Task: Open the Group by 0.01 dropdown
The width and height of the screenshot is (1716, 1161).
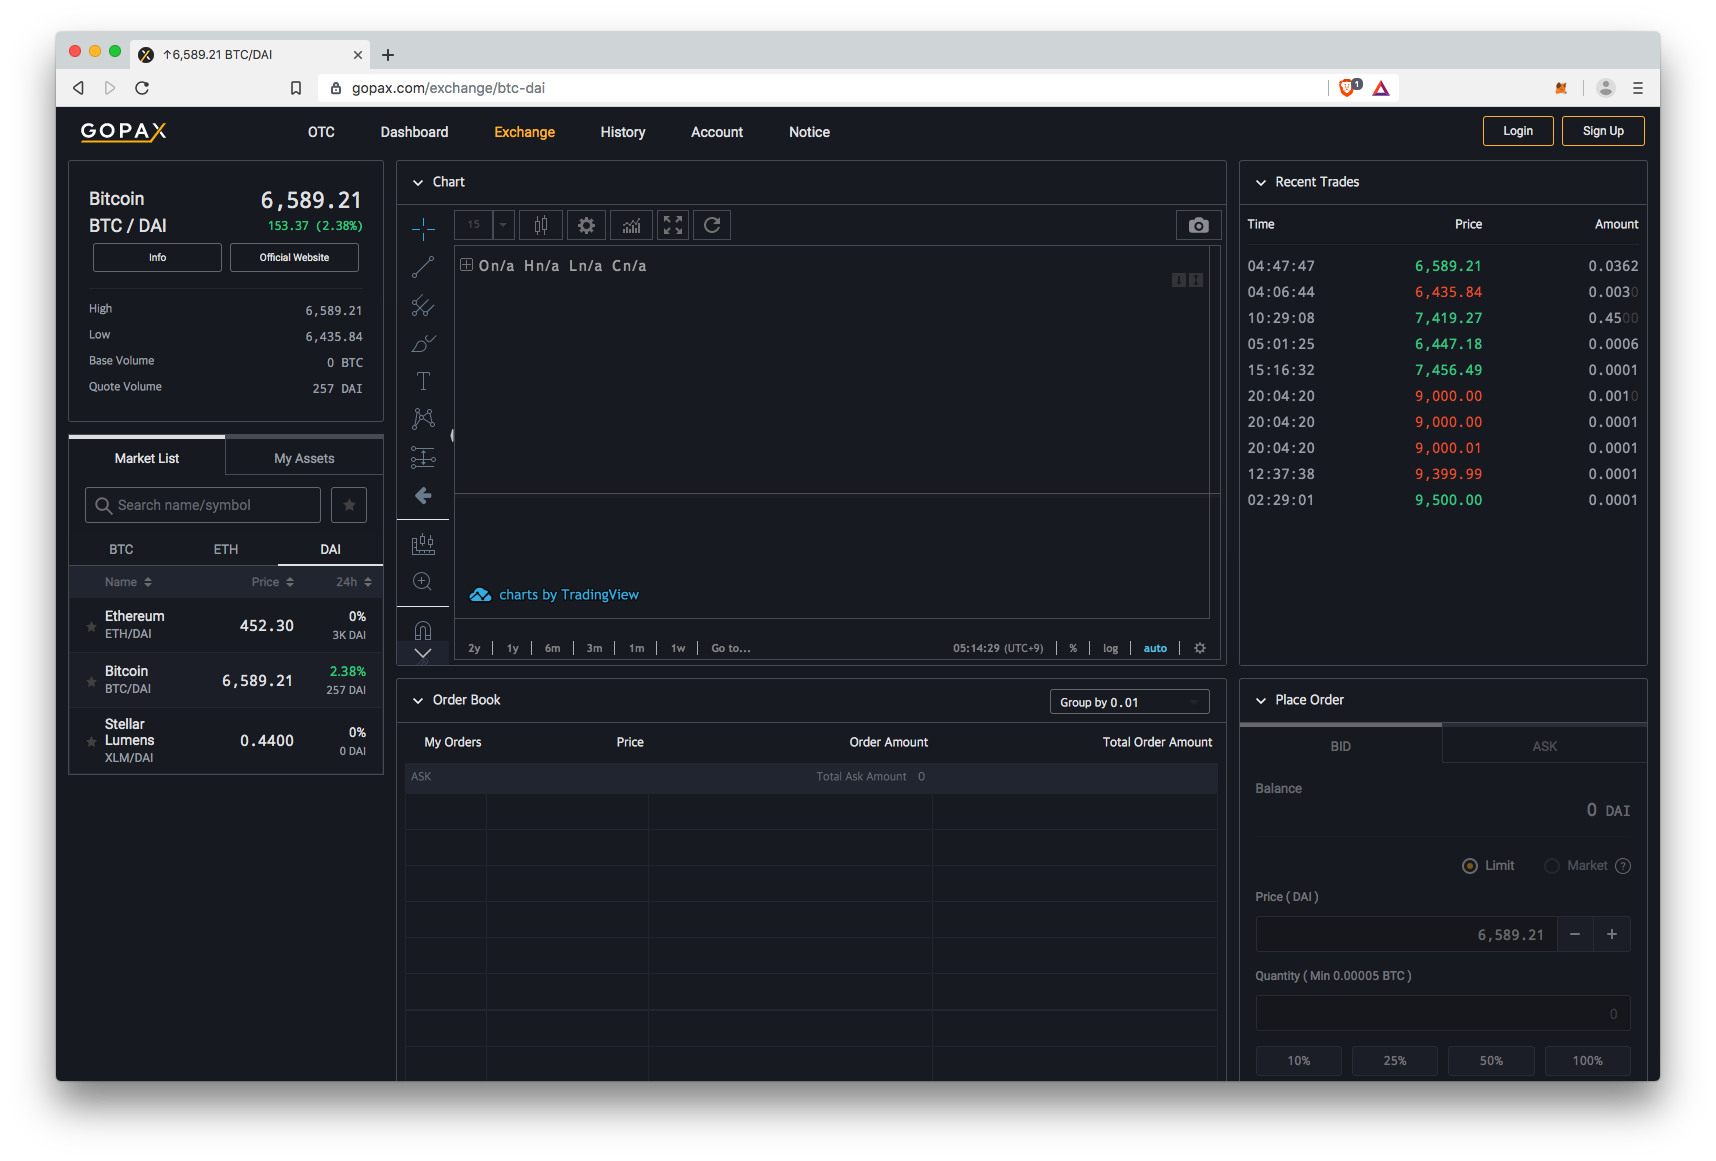Action: pyautogui.click(x=1129, y=702)
